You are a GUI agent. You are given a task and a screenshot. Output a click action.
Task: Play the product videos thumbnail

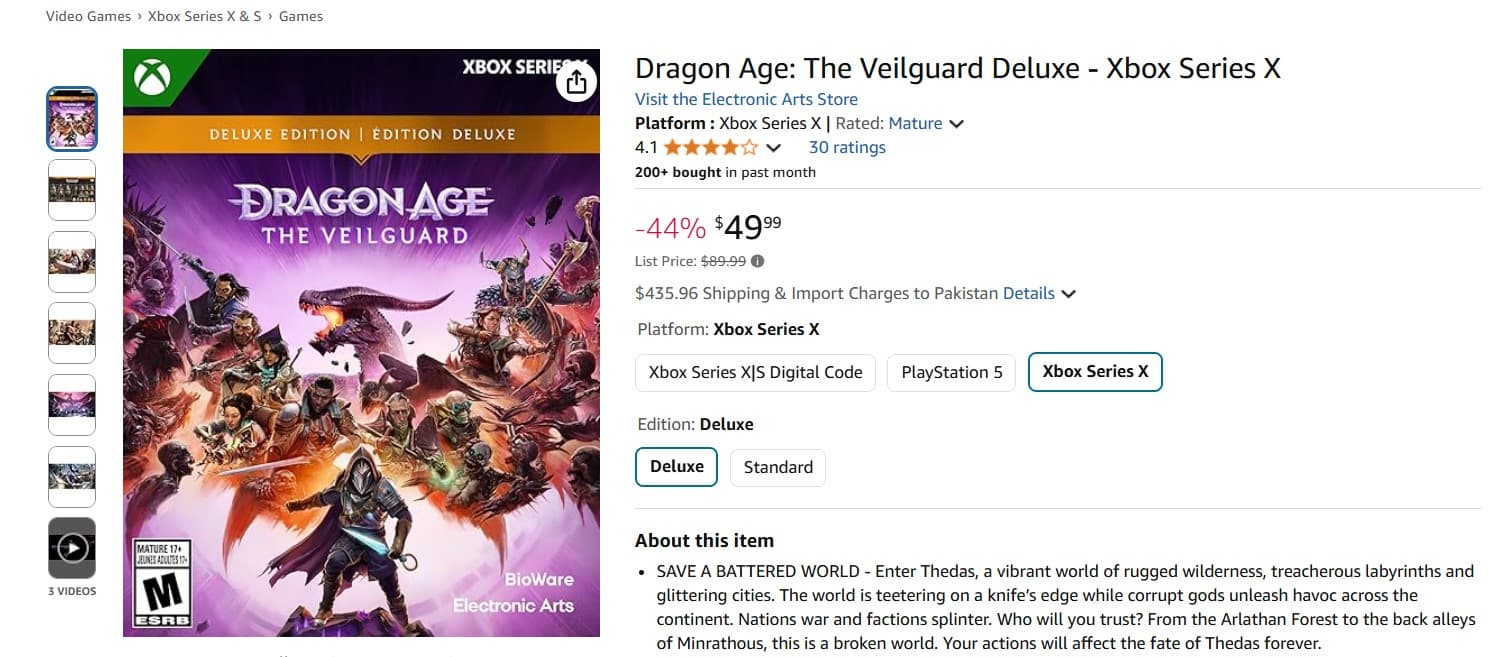point(72,547)
